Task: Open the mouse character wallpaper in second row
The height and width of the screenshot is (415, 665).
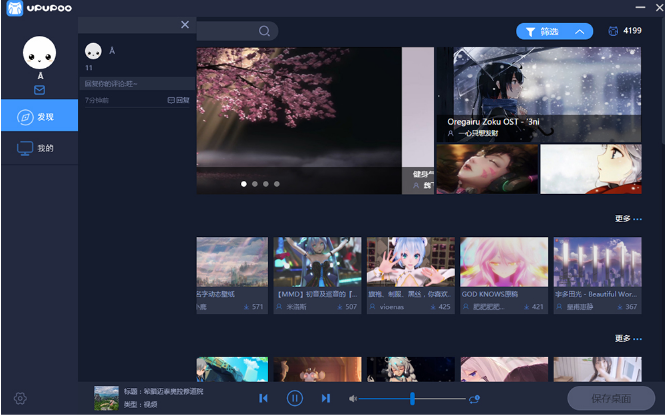Action: click(318, 369)
